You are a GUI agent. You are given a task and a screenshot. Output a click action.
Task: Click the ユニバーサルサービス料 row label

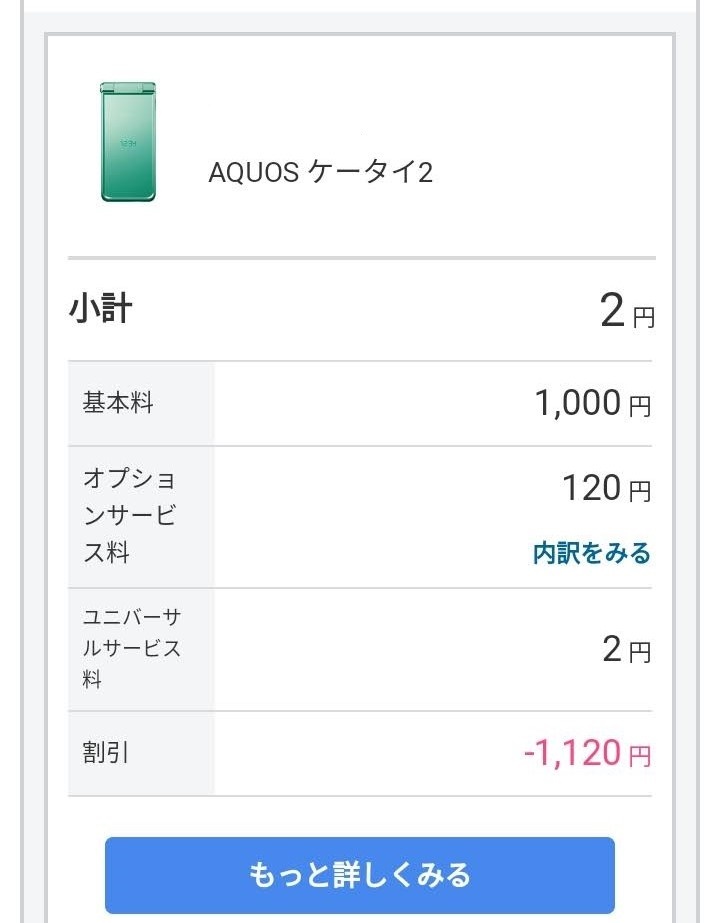coord(131,648)
